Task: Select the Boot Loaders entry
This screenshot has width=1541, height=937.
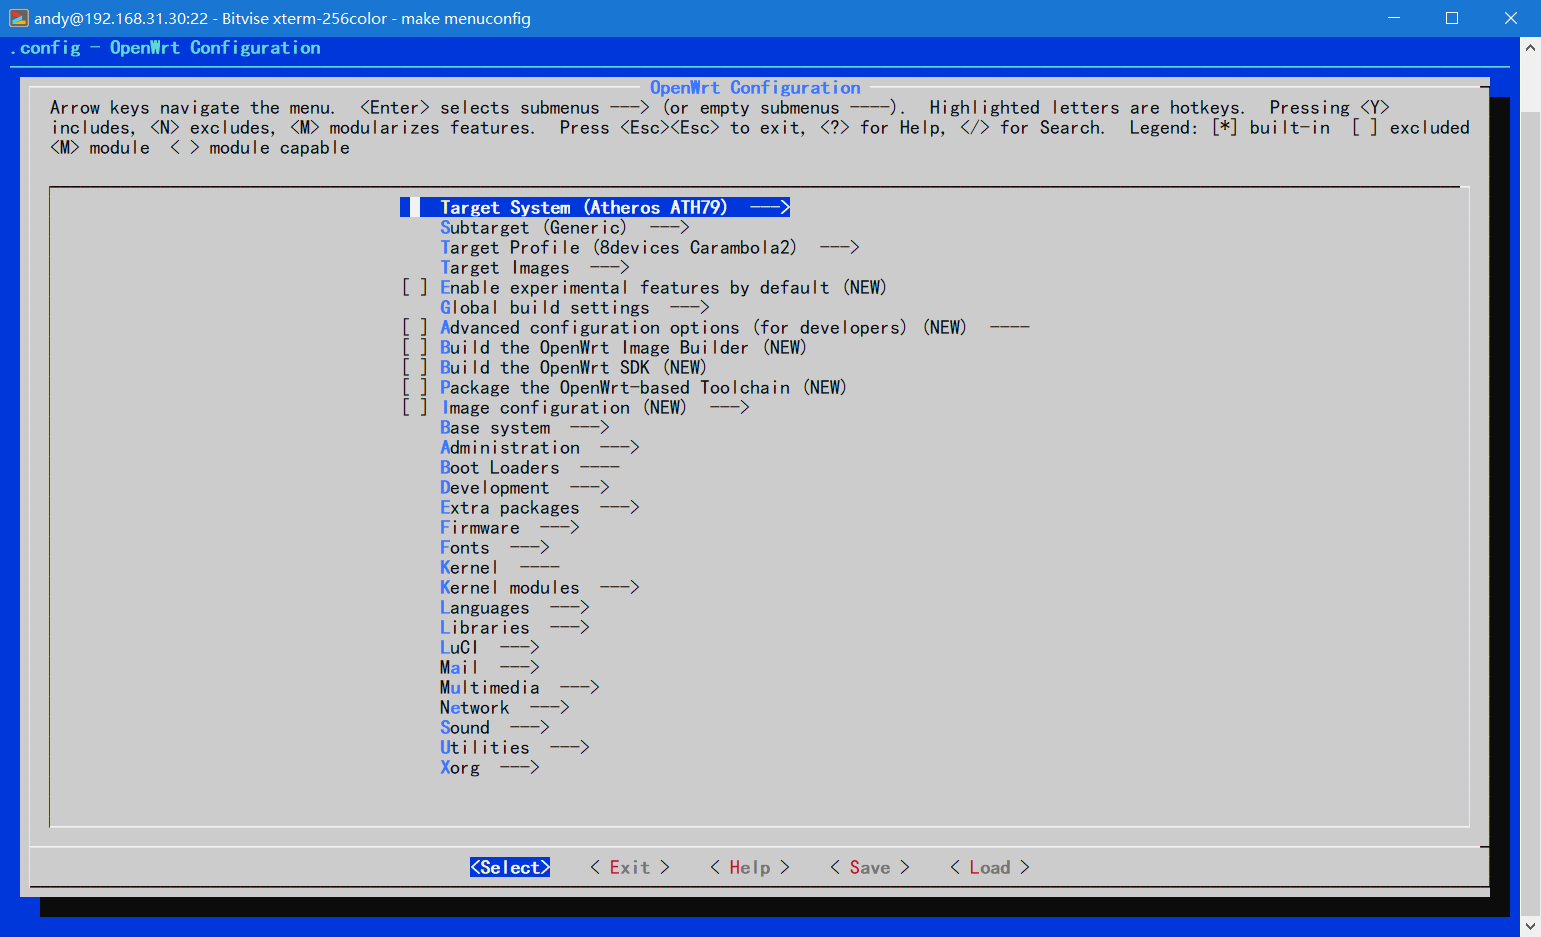Action: click(x=530, y=467)
